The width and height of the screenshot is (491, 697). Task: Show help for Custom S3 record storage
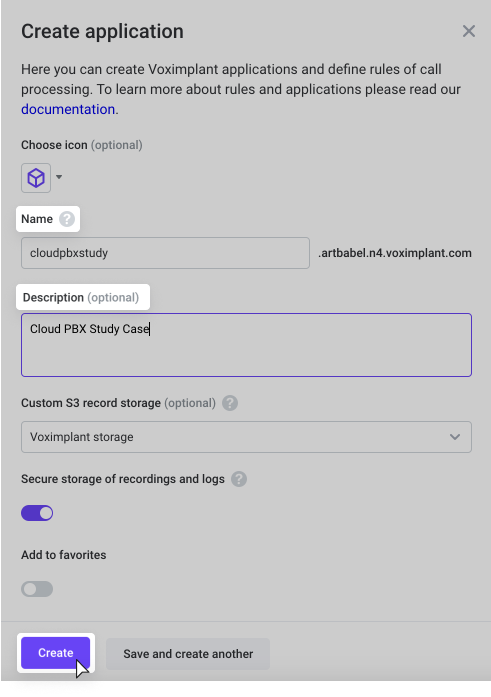click(230, 403)
